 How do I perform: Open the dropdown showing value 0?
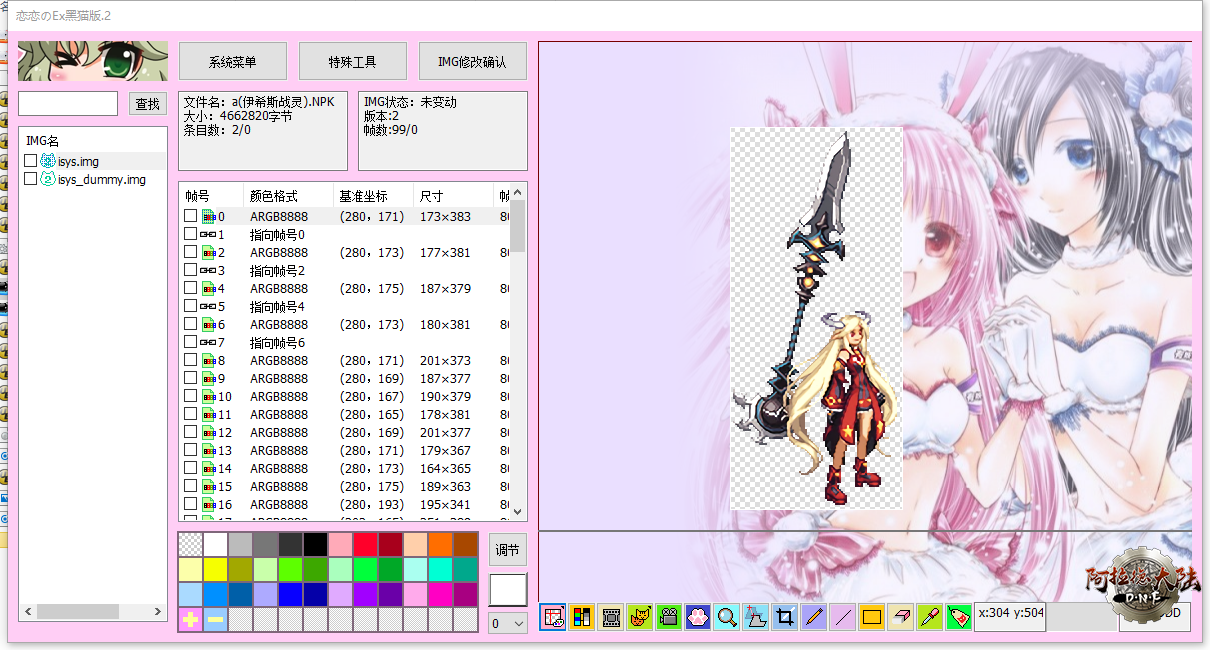click(x=508, y=623)
